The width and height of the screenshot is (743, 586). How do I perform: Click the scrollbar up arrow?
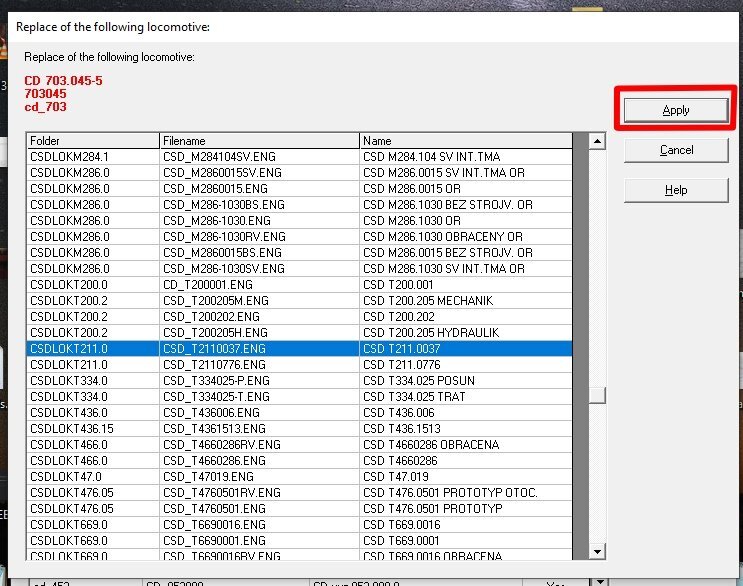597,141
